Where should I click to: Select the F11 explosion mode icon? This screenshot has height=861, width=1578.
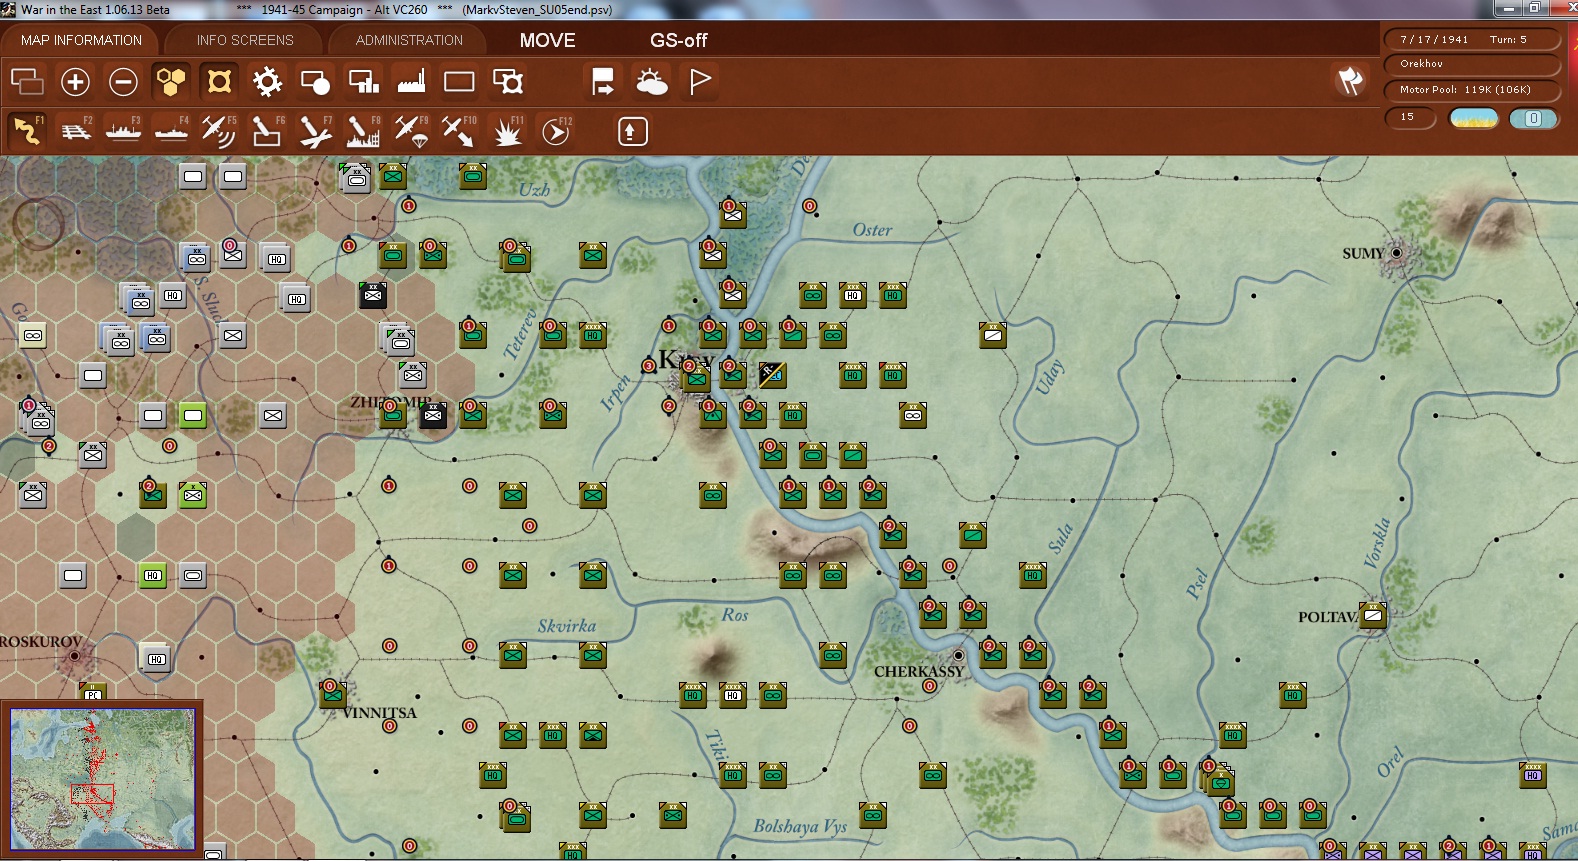pos(507,131)
